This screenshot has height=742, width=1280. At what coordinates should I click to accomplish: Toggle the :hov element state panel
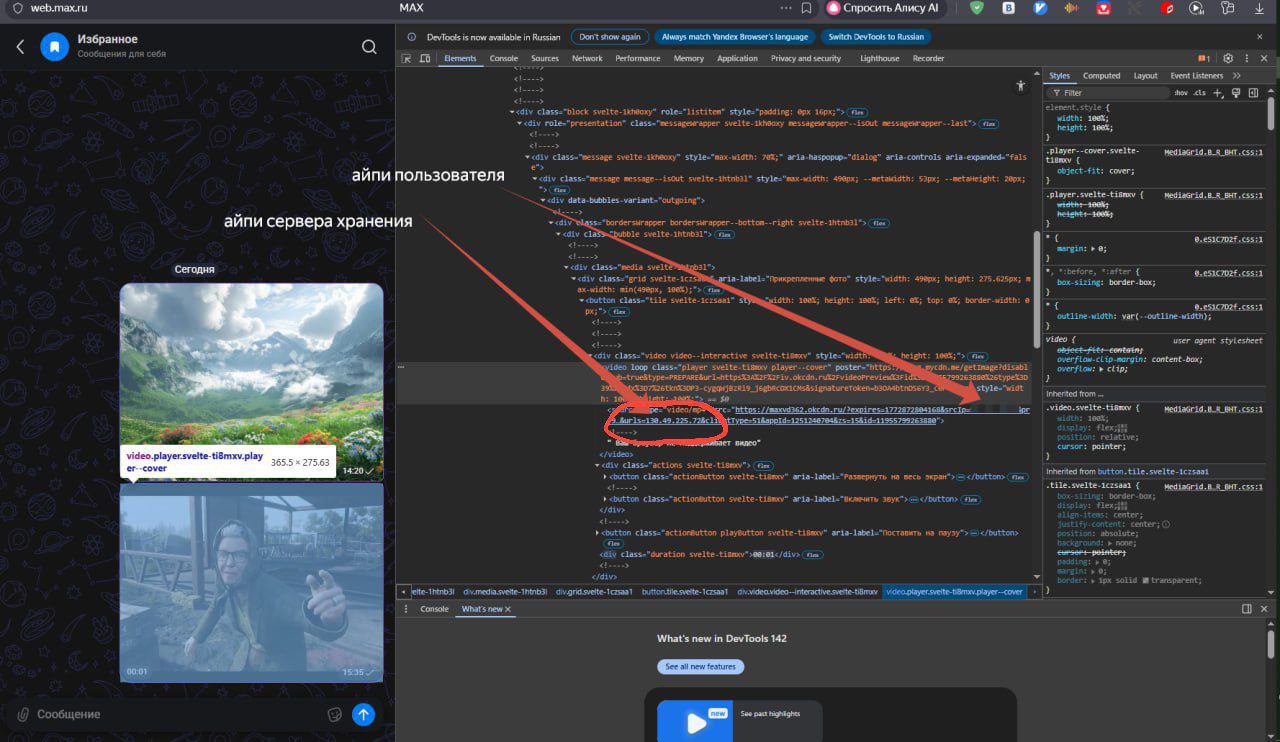tap(1180, 93)
